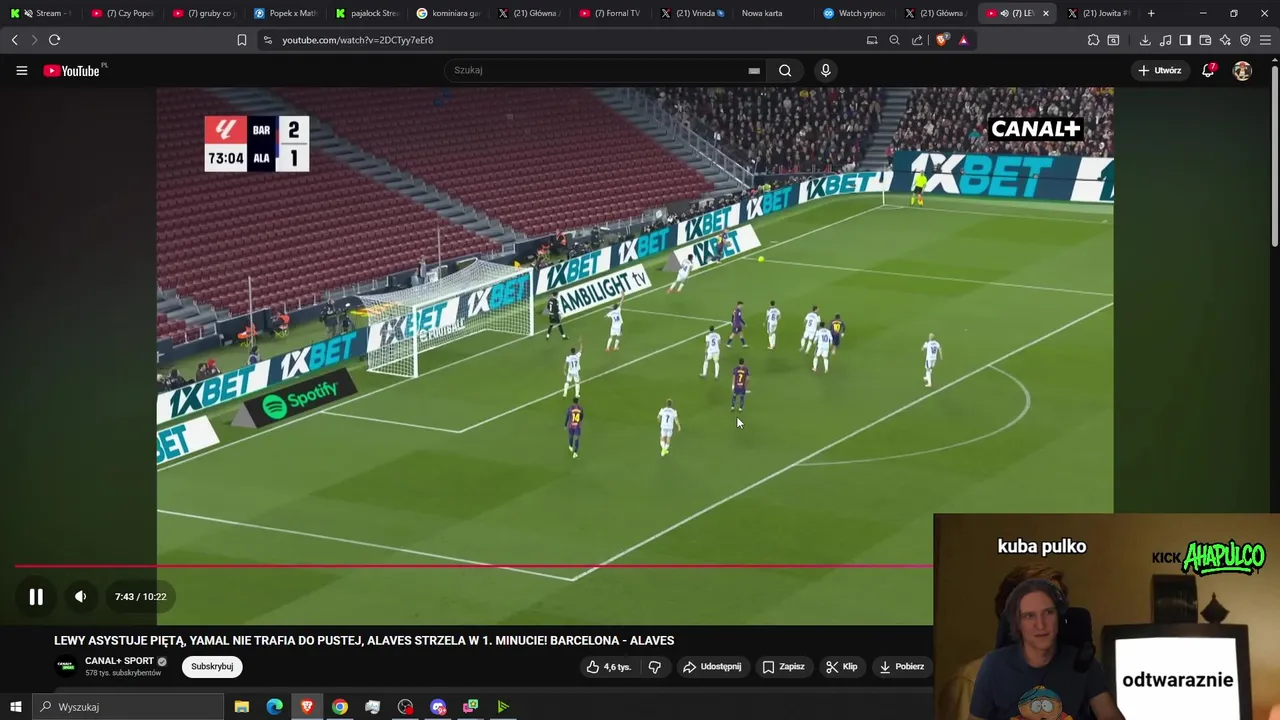Pause the video with the player pause button
The width and height of the screenshot is (1280, 720).
pyautogui.click(x=36, y=597)
